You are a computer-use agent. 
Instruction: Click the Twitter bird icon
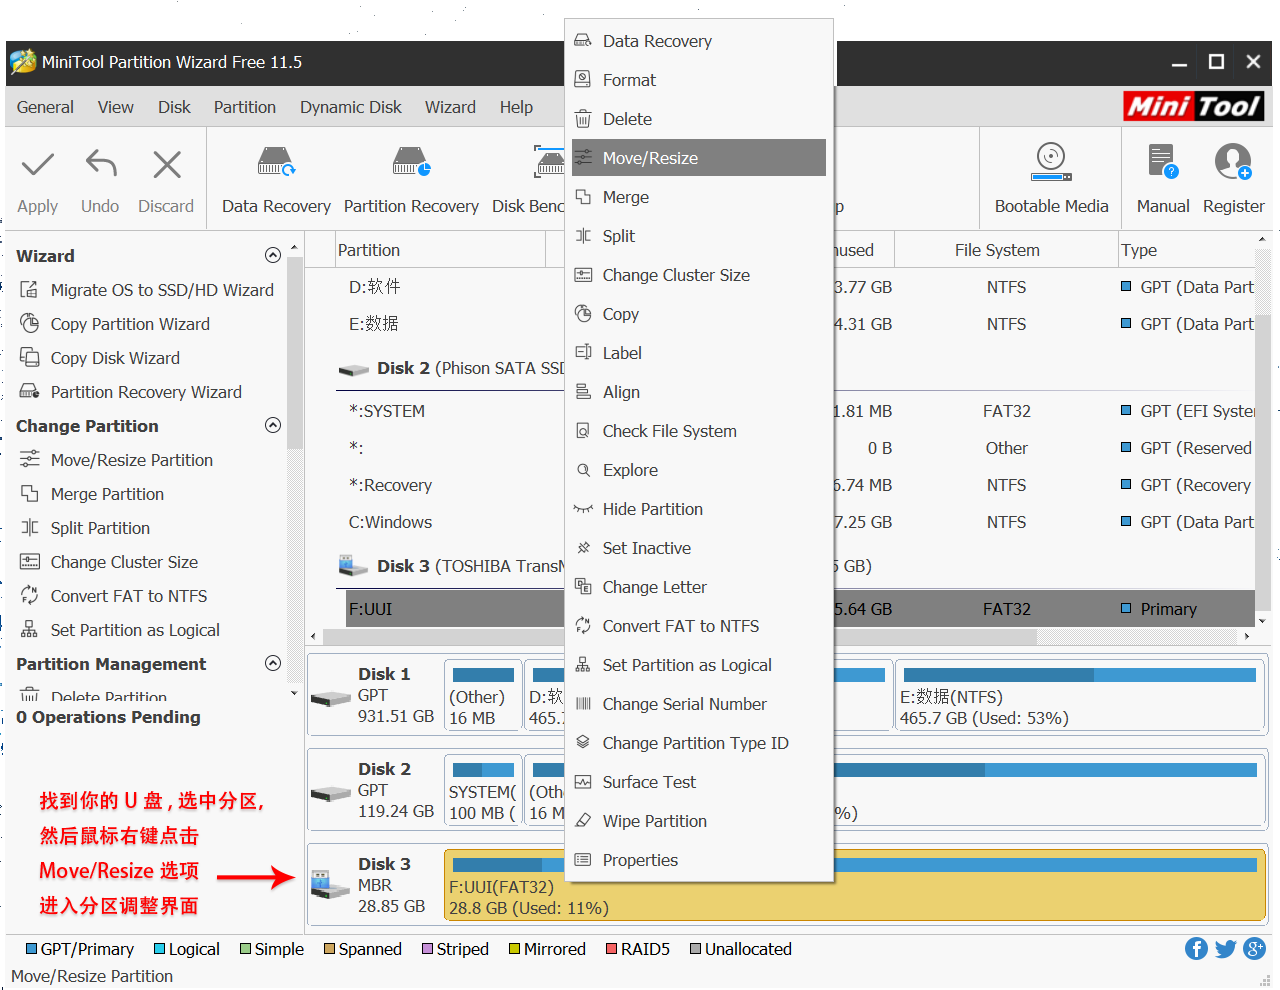1225,948
